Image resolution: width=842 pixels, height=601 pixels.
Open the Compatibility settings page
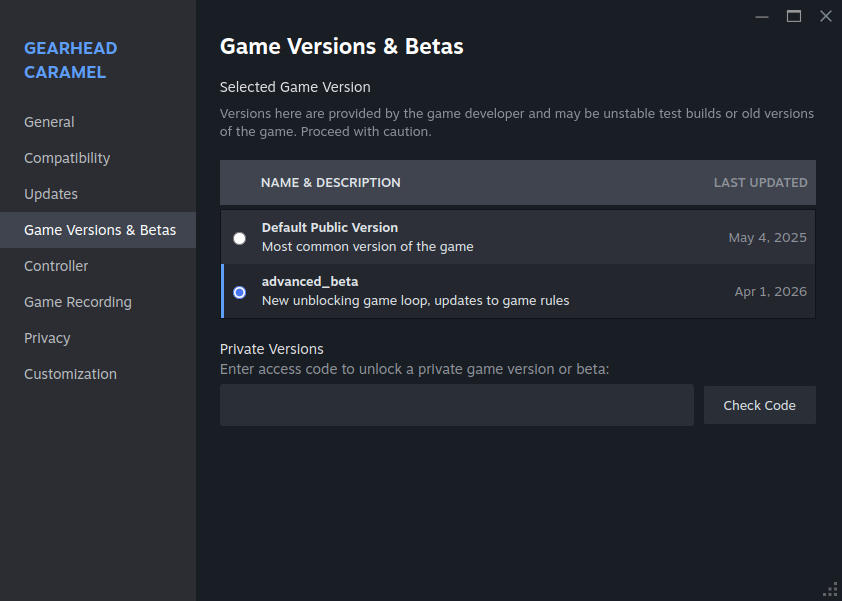(67, 158)
